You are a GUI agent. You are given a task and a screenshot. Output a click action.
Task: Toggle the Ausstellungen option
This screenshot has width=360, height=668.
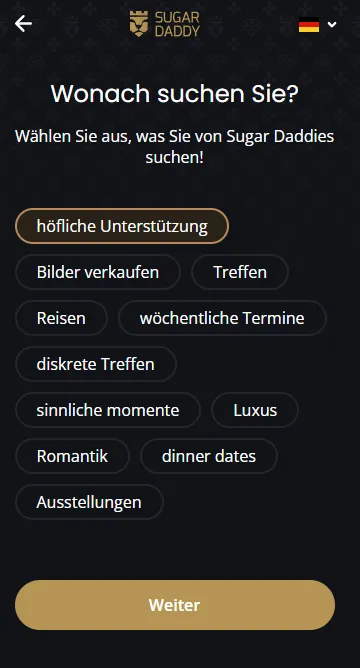[x=89, y=502]
